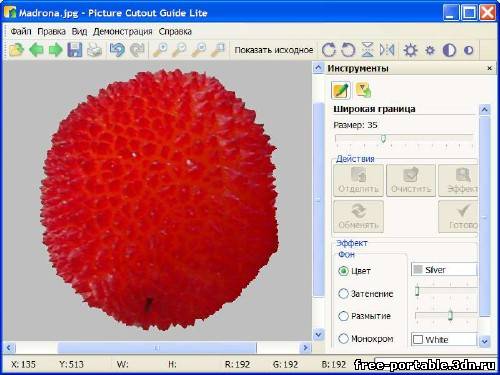
Task: Click the Размер slider handle
Action: tap(383, 138)
